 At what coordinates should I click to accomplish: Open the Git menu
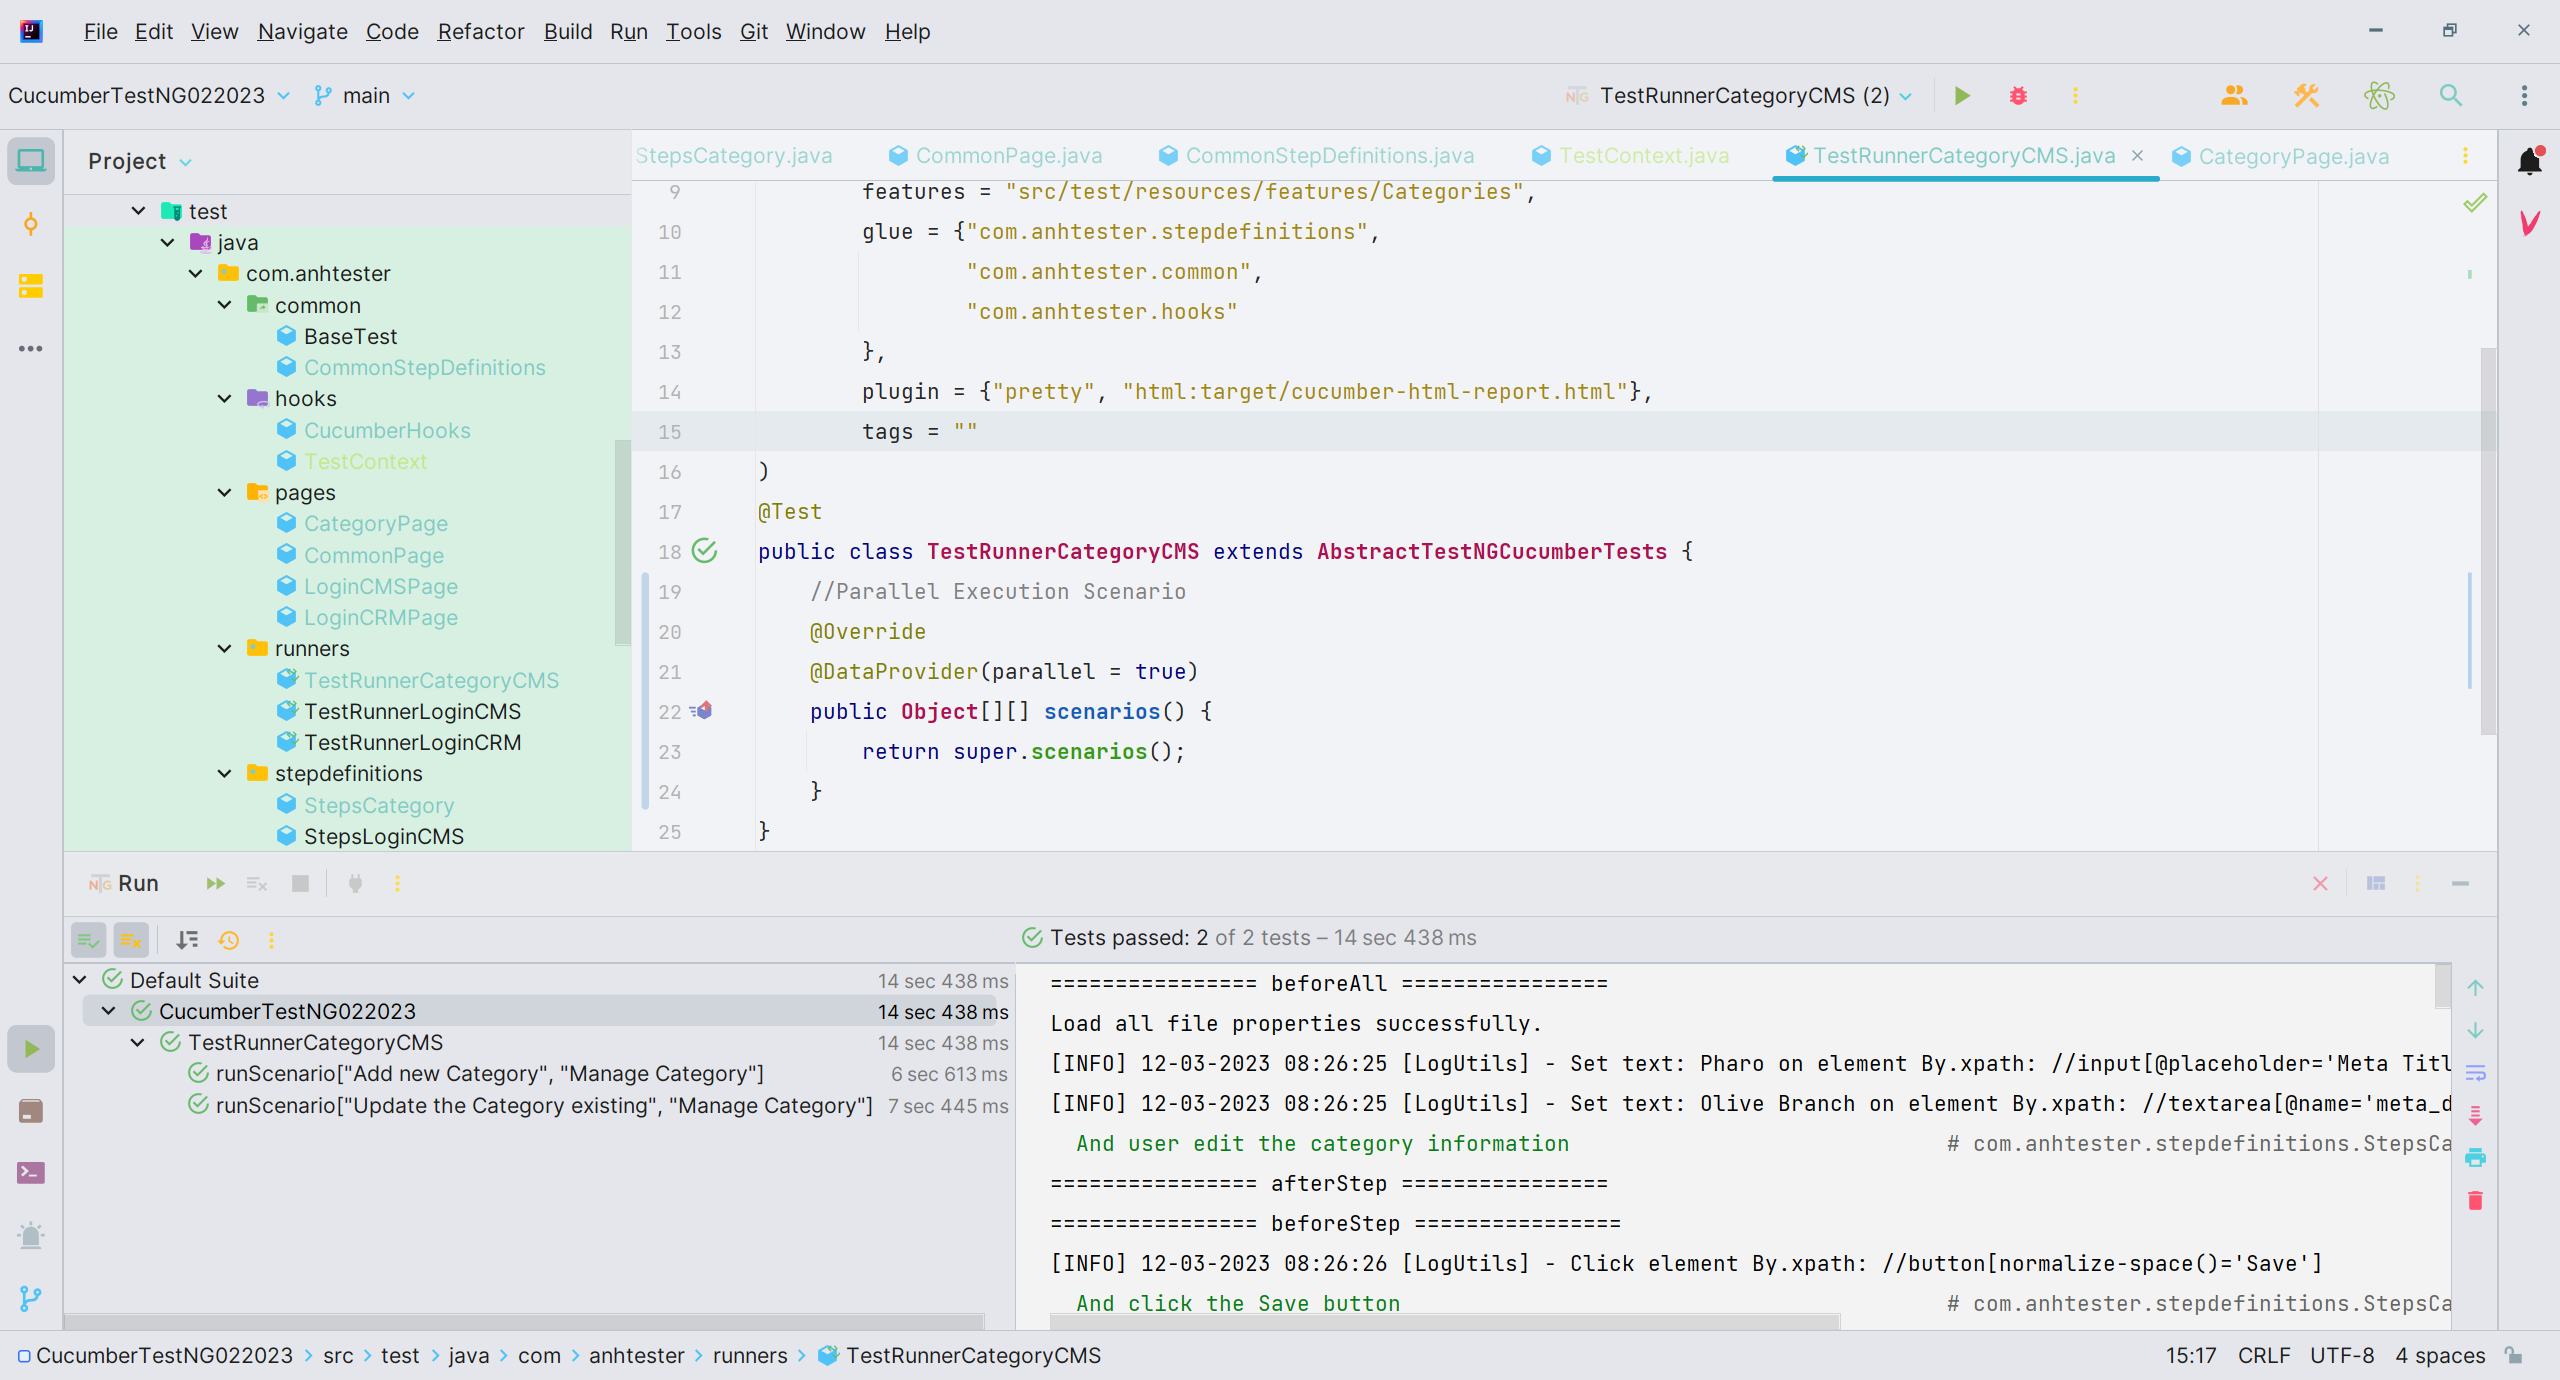coord(753,31)
